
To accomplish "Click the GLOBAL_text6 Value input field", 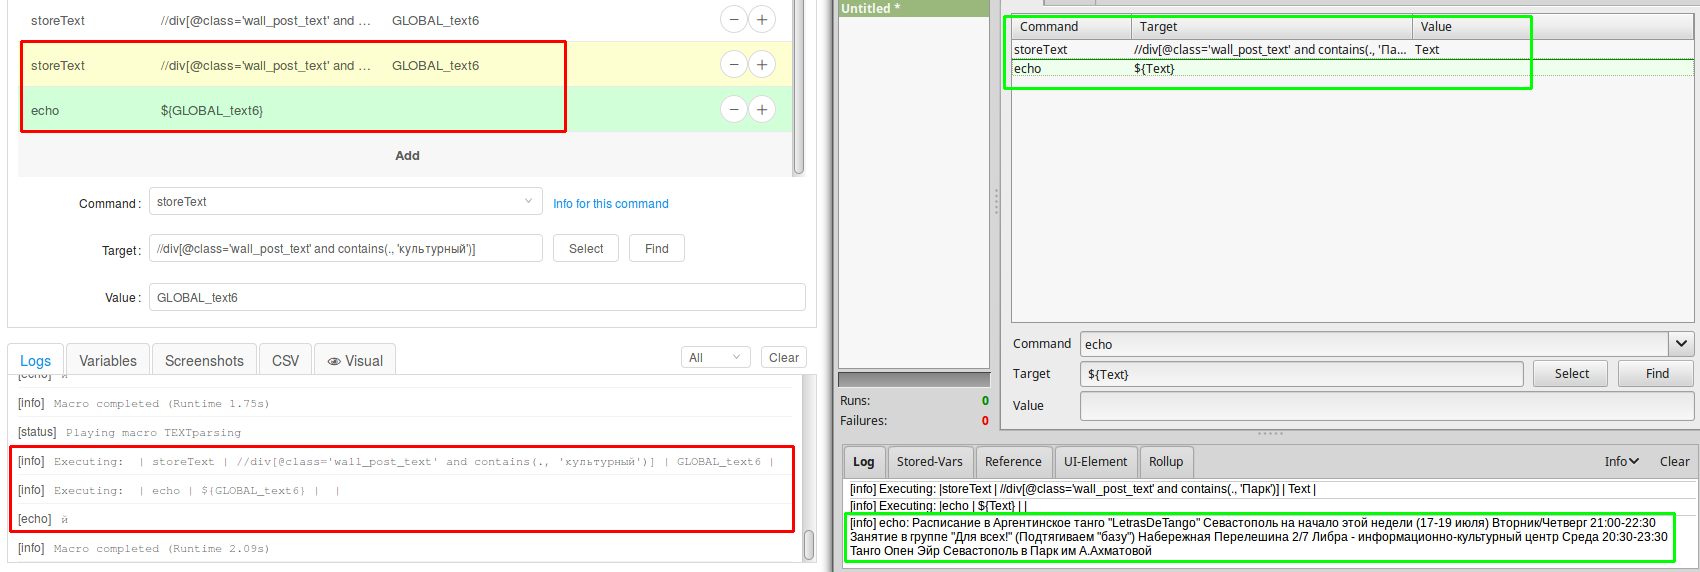I will [477, 298].
